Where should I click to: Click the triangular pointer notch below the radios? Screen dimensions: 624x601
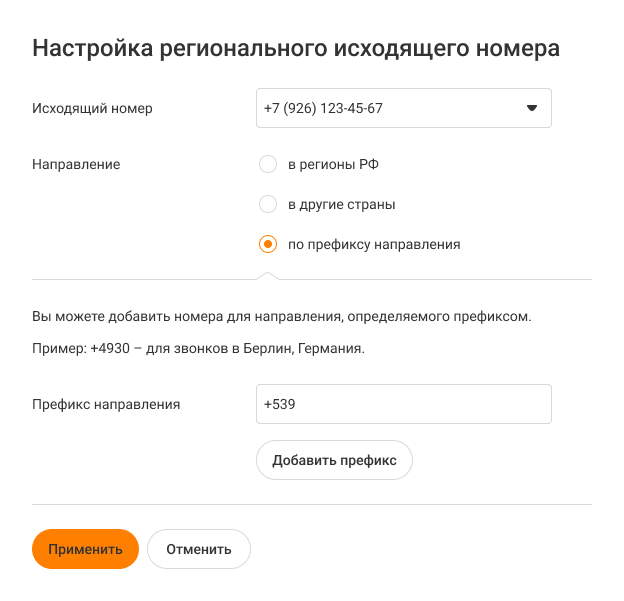coord(267,275)
